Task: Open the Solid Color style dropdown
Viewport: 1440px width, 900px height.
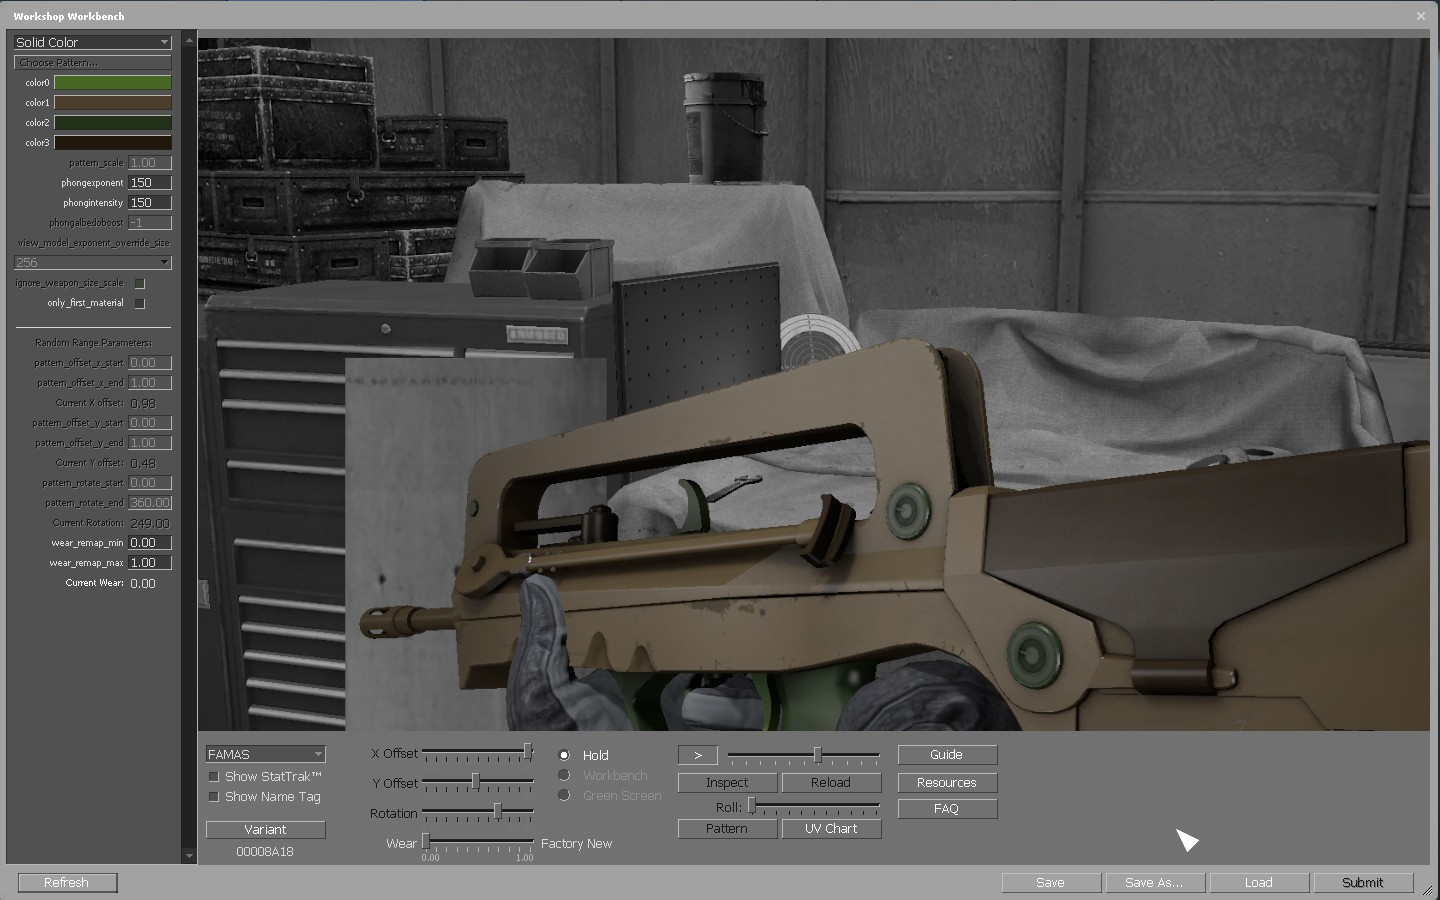Action: coord(92,42)
